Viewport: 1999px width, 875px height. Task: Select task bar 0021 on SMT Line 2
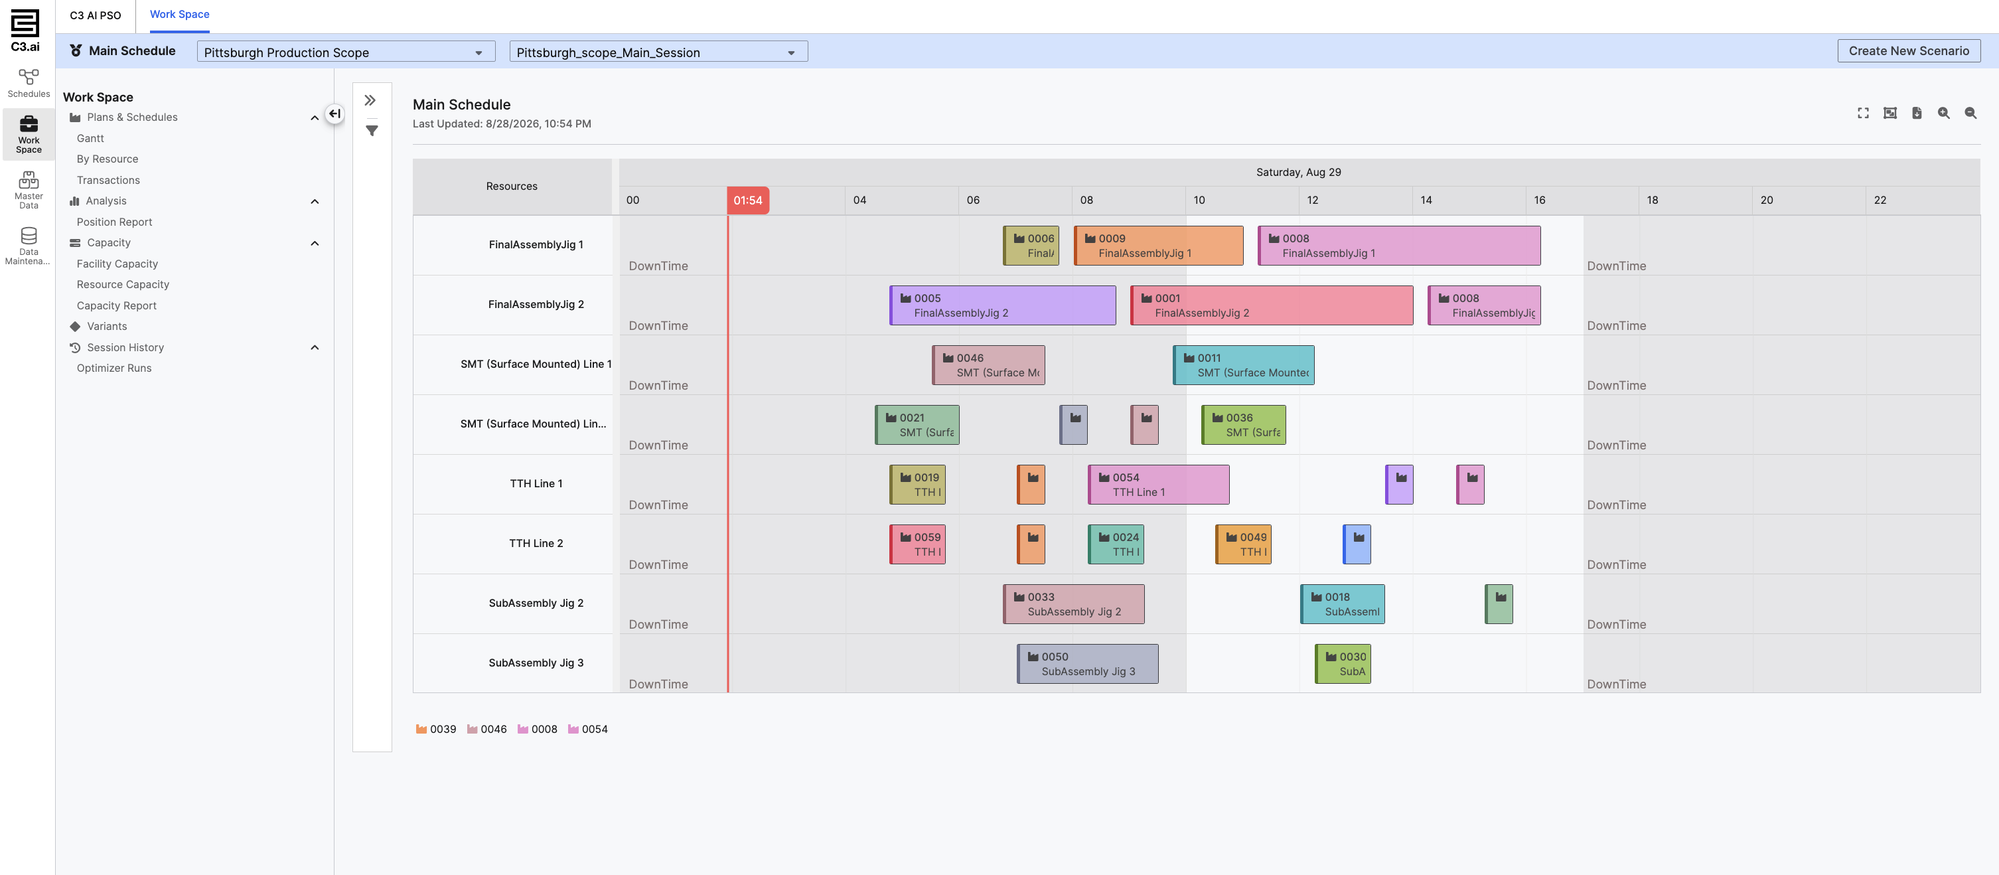point(917,425)
